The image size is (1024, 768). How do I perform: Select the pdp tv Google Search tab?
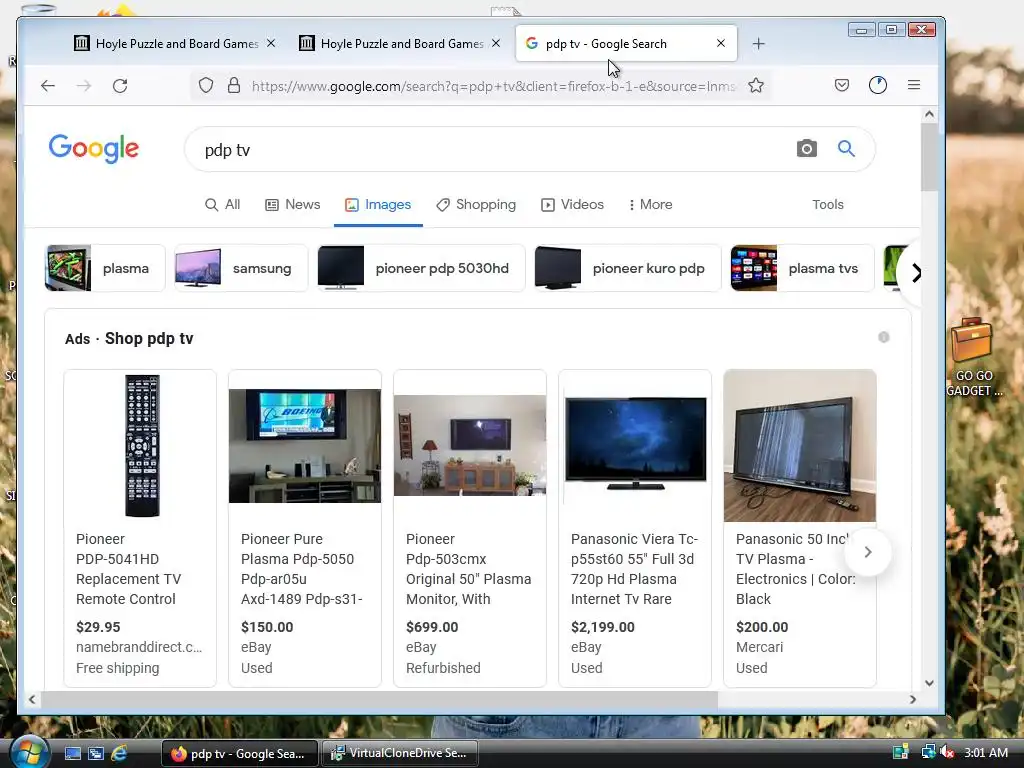tap(626, 44)
